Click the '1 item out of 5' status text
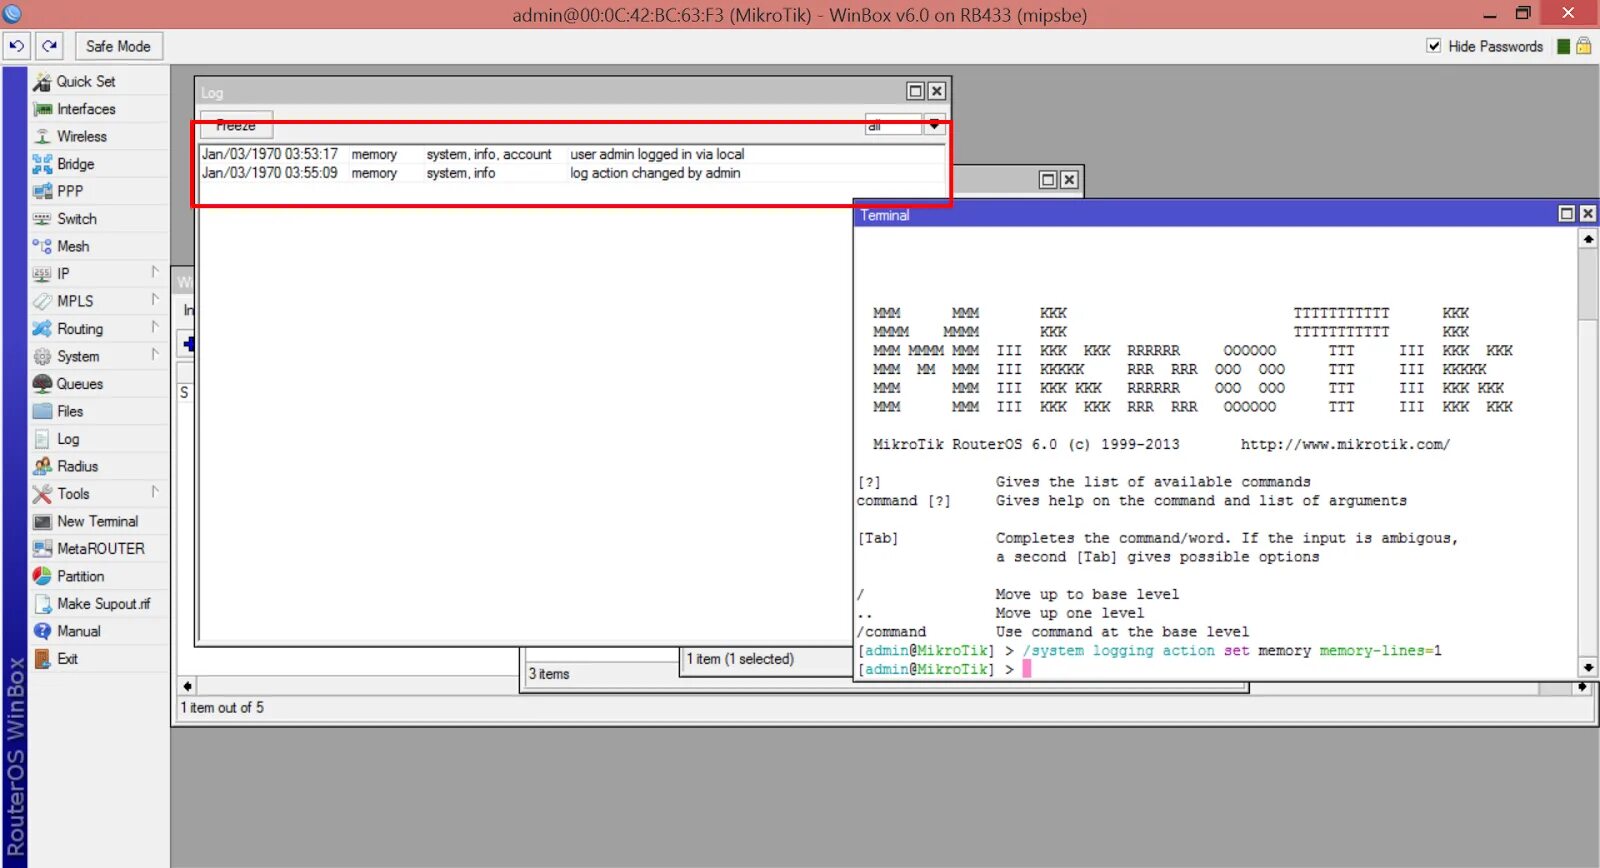Image resolution: width=1600 pixels, height=868 pixels. (222, 707)
